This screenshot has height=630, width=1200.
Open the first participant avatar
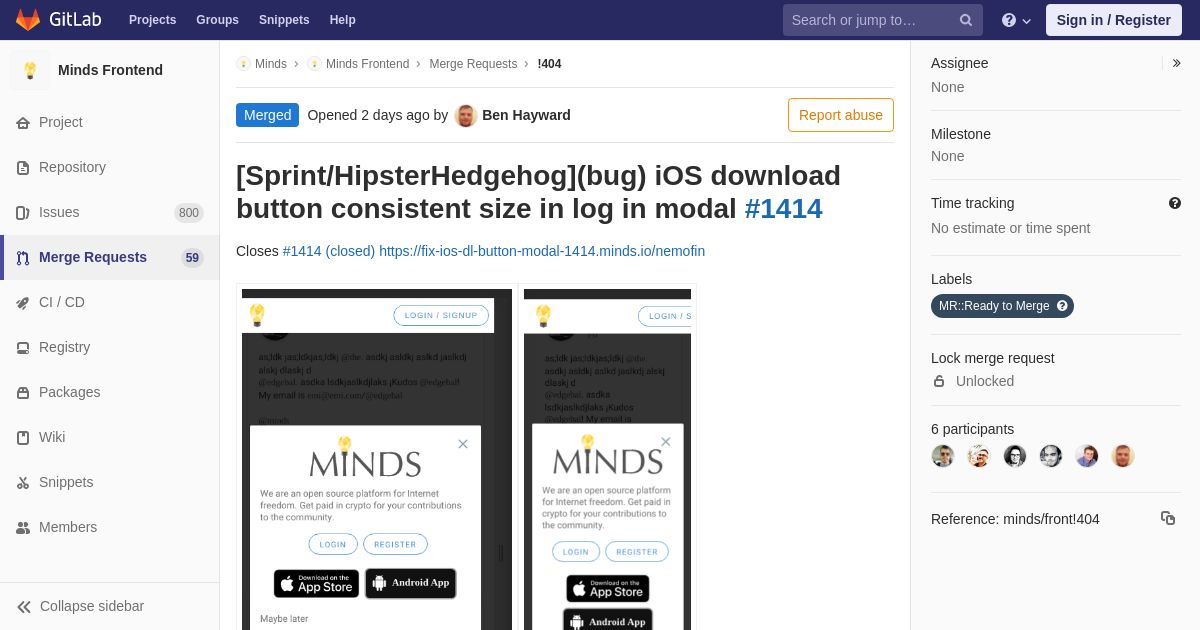coord(943,456)
